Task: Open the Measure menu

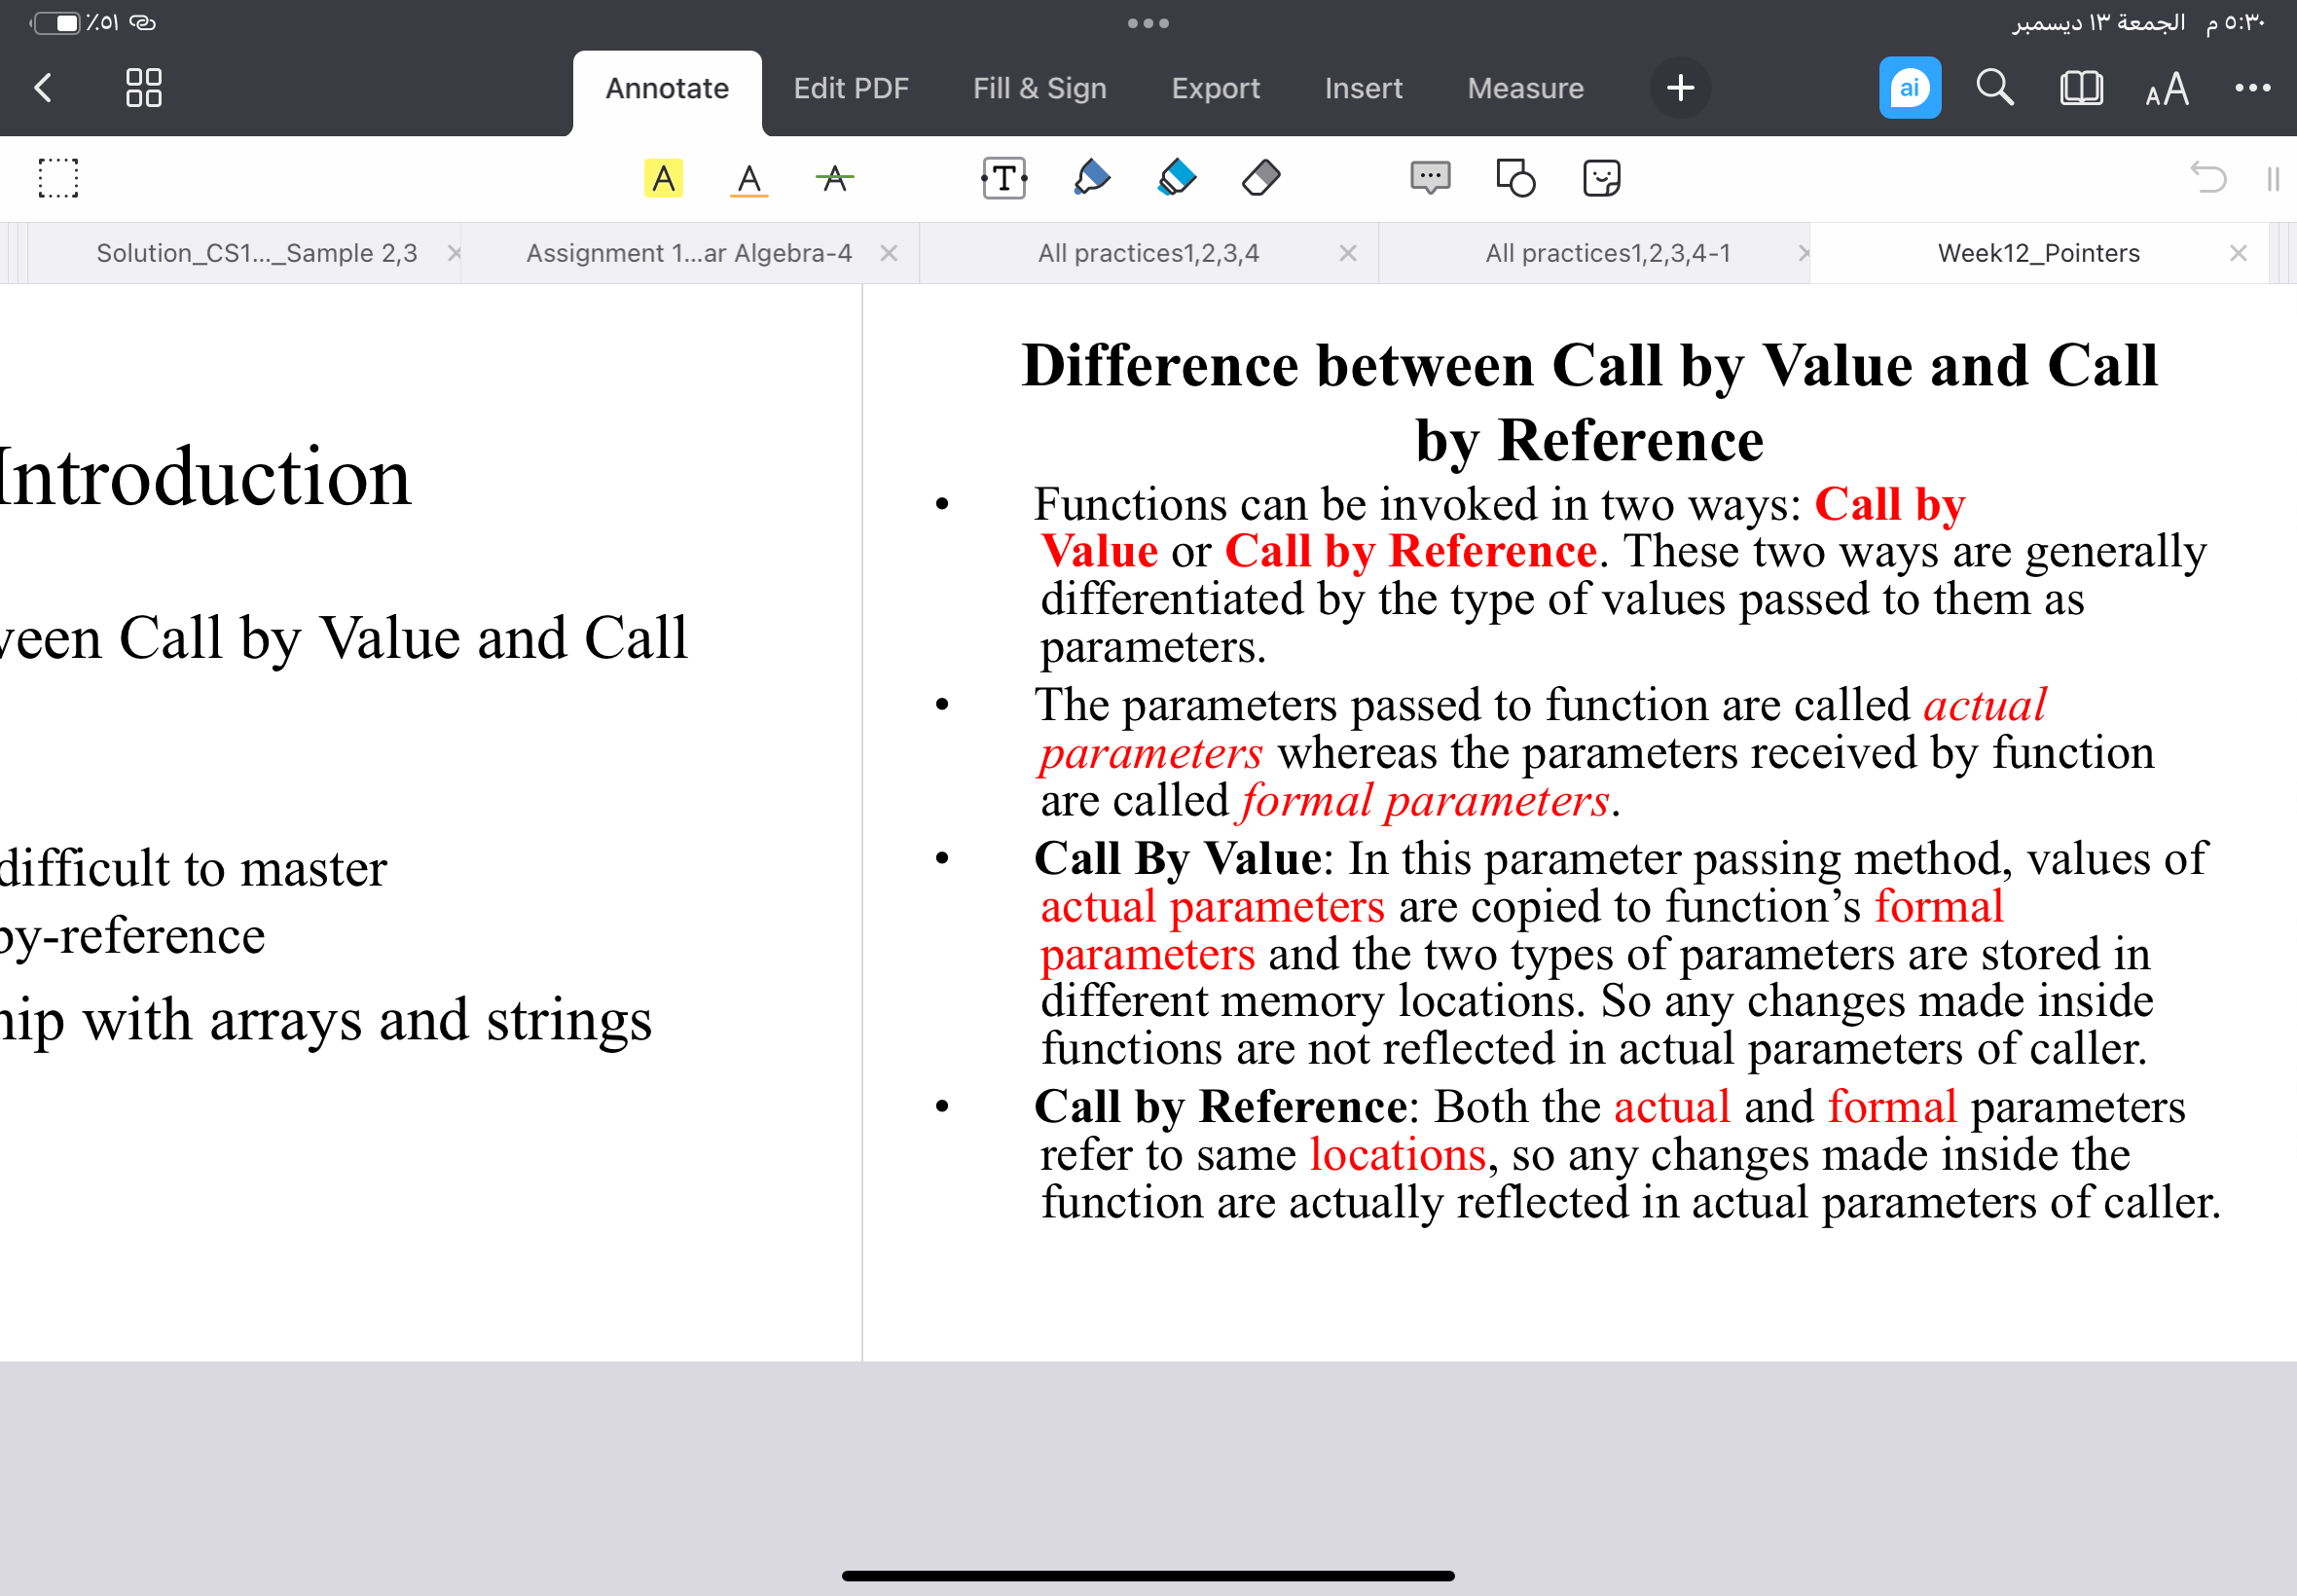Action: click(1524, 88)
